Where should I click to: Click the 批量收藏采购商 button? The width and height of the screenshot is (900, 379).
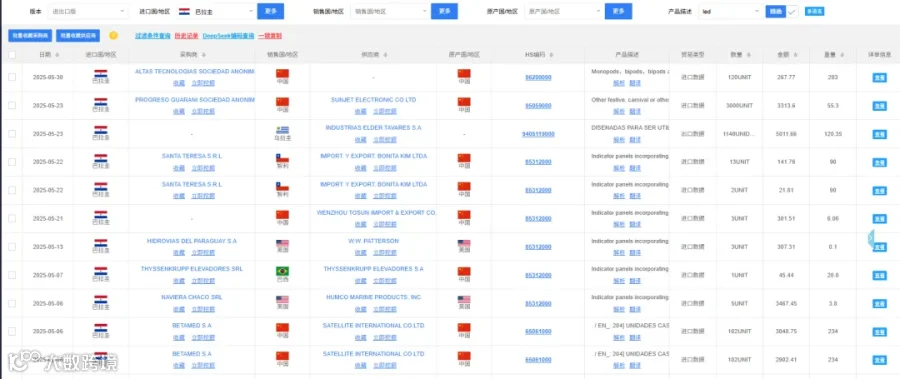pos(30,36)
